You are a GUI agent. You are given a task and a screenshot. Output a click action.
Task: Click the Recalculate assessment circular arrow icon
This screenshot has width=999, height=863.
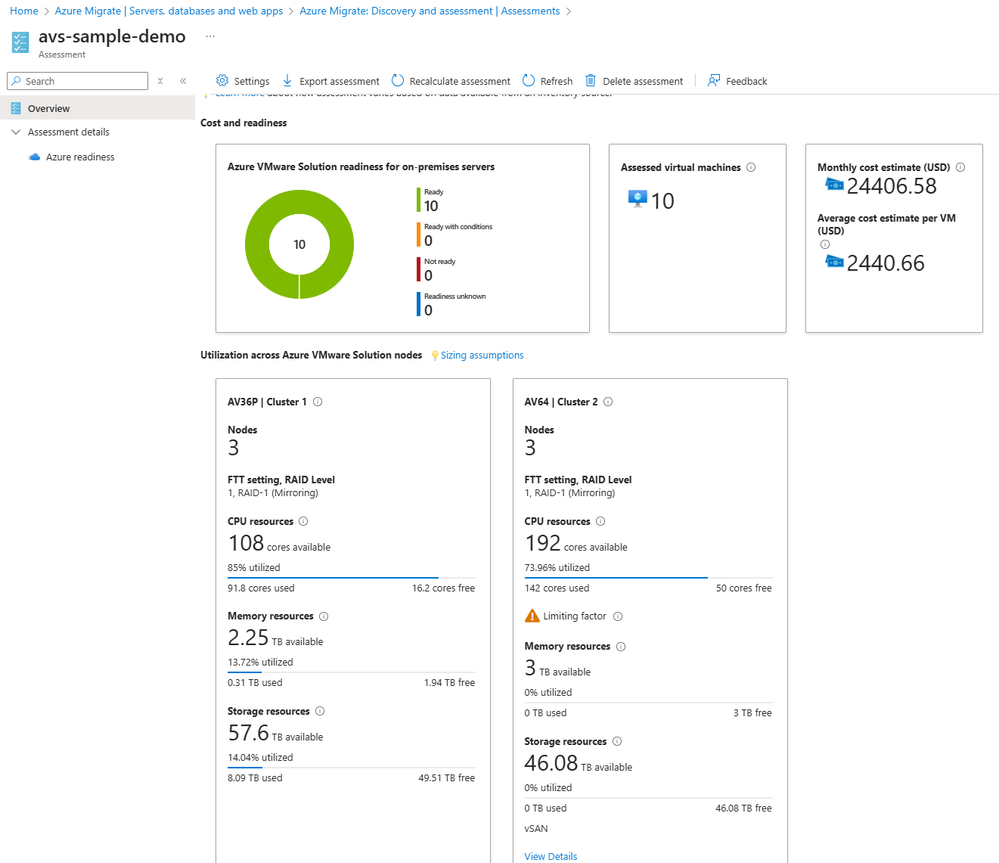coord(398,80)
